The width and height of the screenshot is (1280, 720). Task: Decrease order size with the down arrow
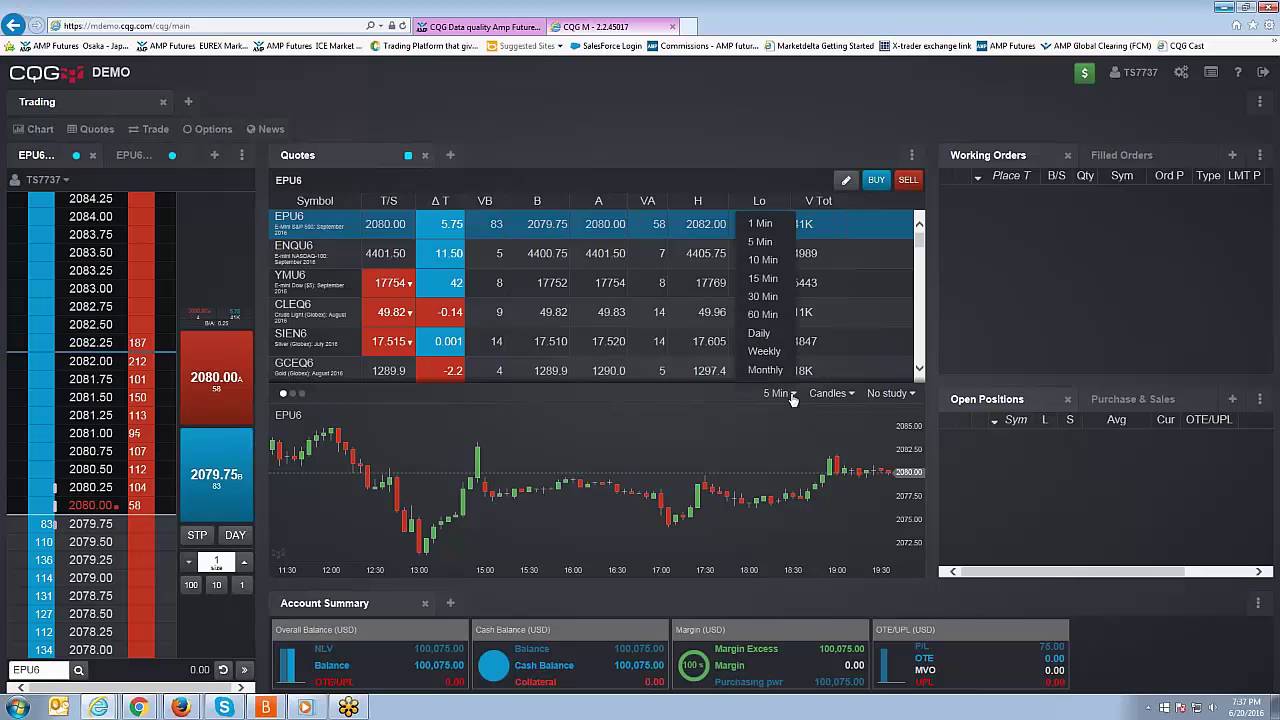[188, 562]
